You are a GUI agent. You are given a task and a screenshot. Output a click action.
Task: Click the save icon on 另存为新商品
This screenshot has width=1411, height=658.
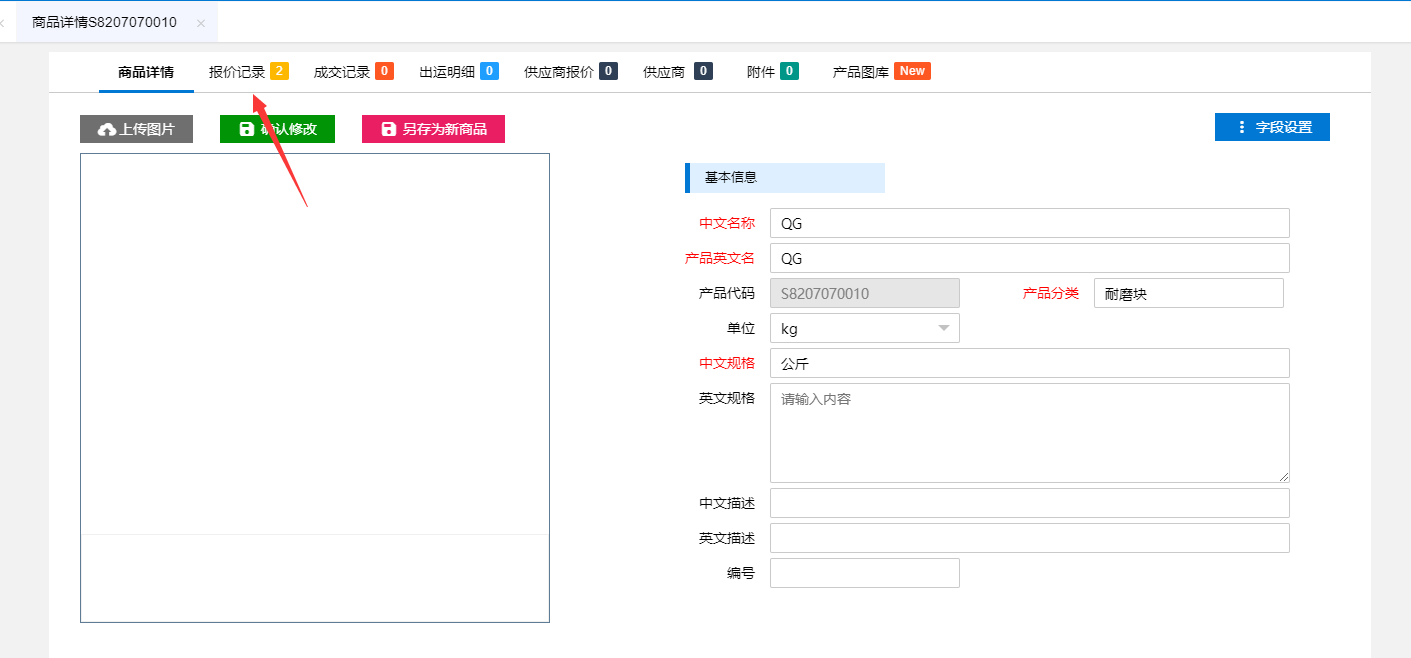tap(389, 129)
